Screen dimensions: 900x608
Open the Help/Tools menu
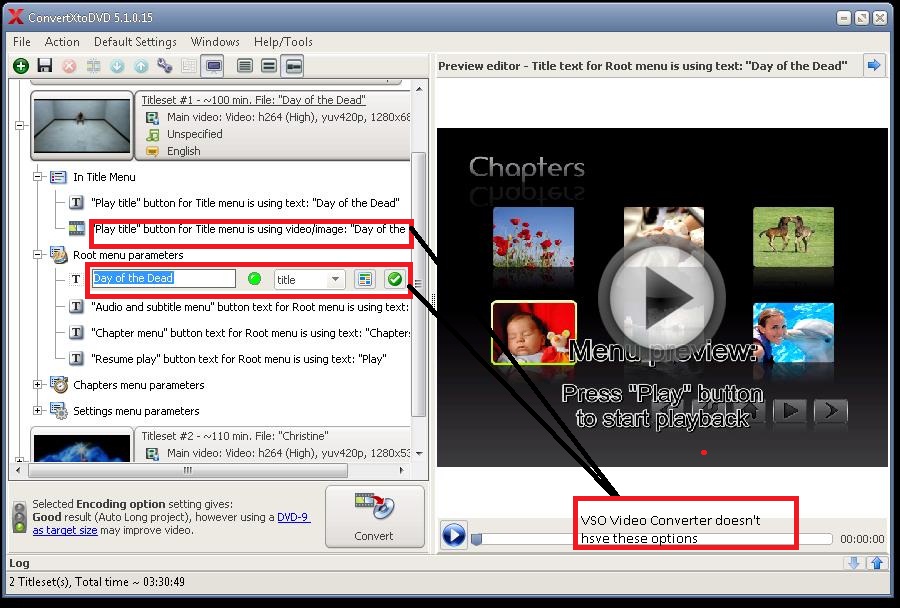click(283, 42)
